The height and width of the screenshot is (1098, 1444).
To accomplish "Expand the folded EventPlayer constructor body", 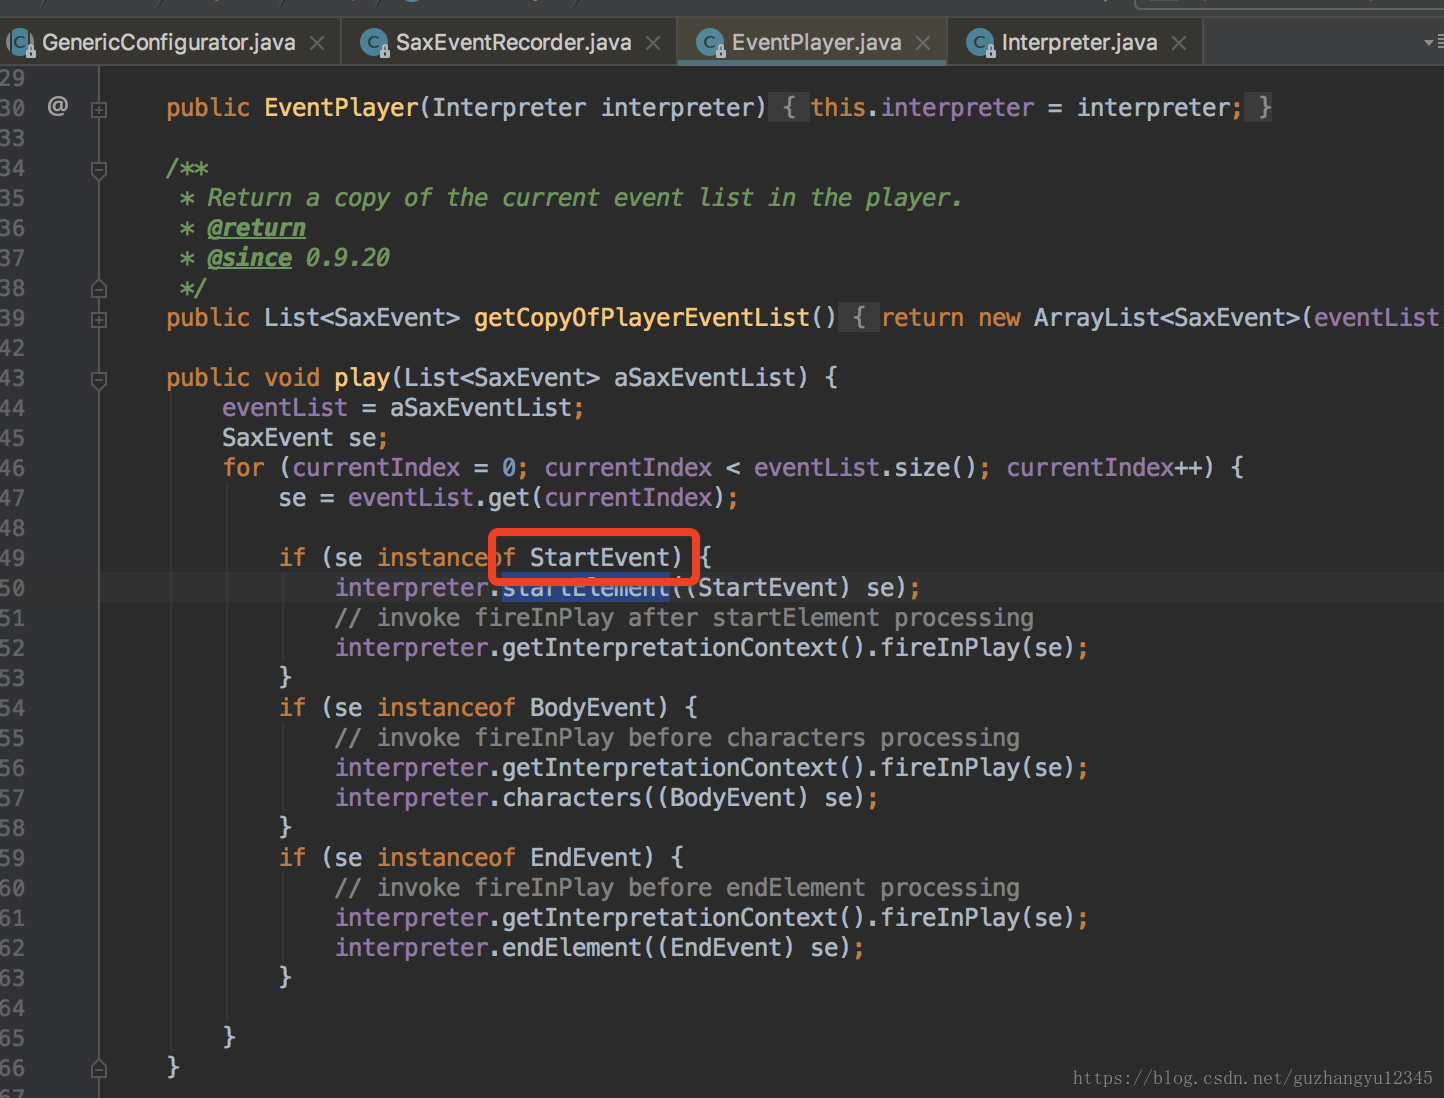I will tap(99, 109).
